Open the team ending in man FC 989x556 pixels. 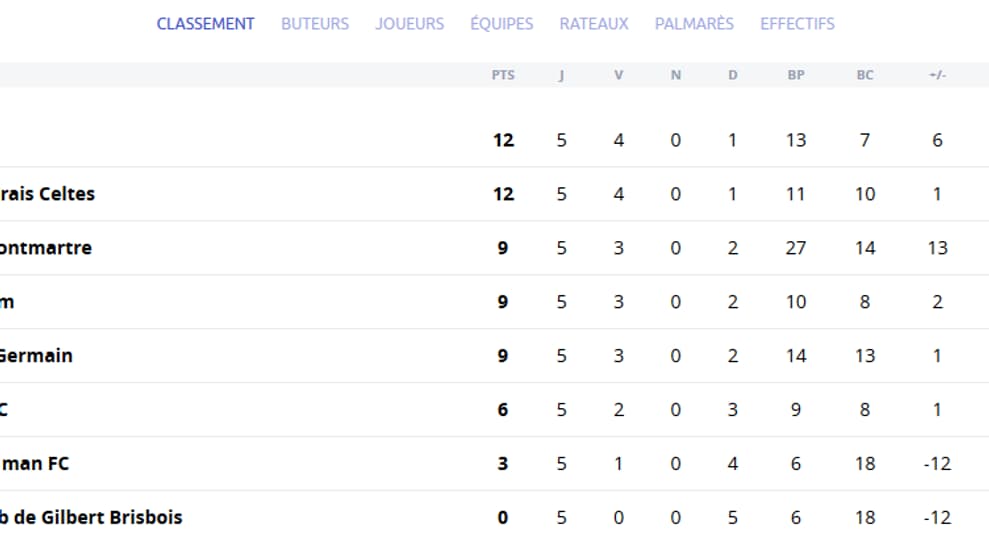click(35, 463)
